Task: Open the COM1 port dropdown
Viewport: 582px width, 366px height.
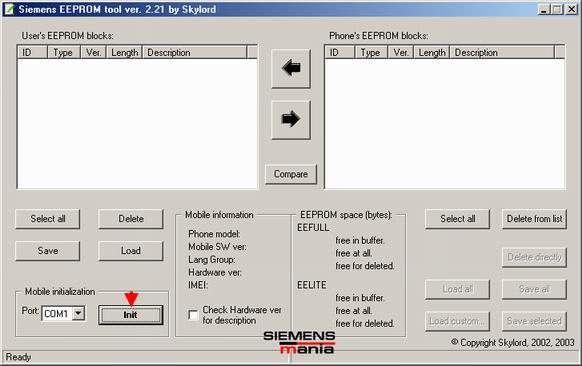Action: [x=78, y=313]
